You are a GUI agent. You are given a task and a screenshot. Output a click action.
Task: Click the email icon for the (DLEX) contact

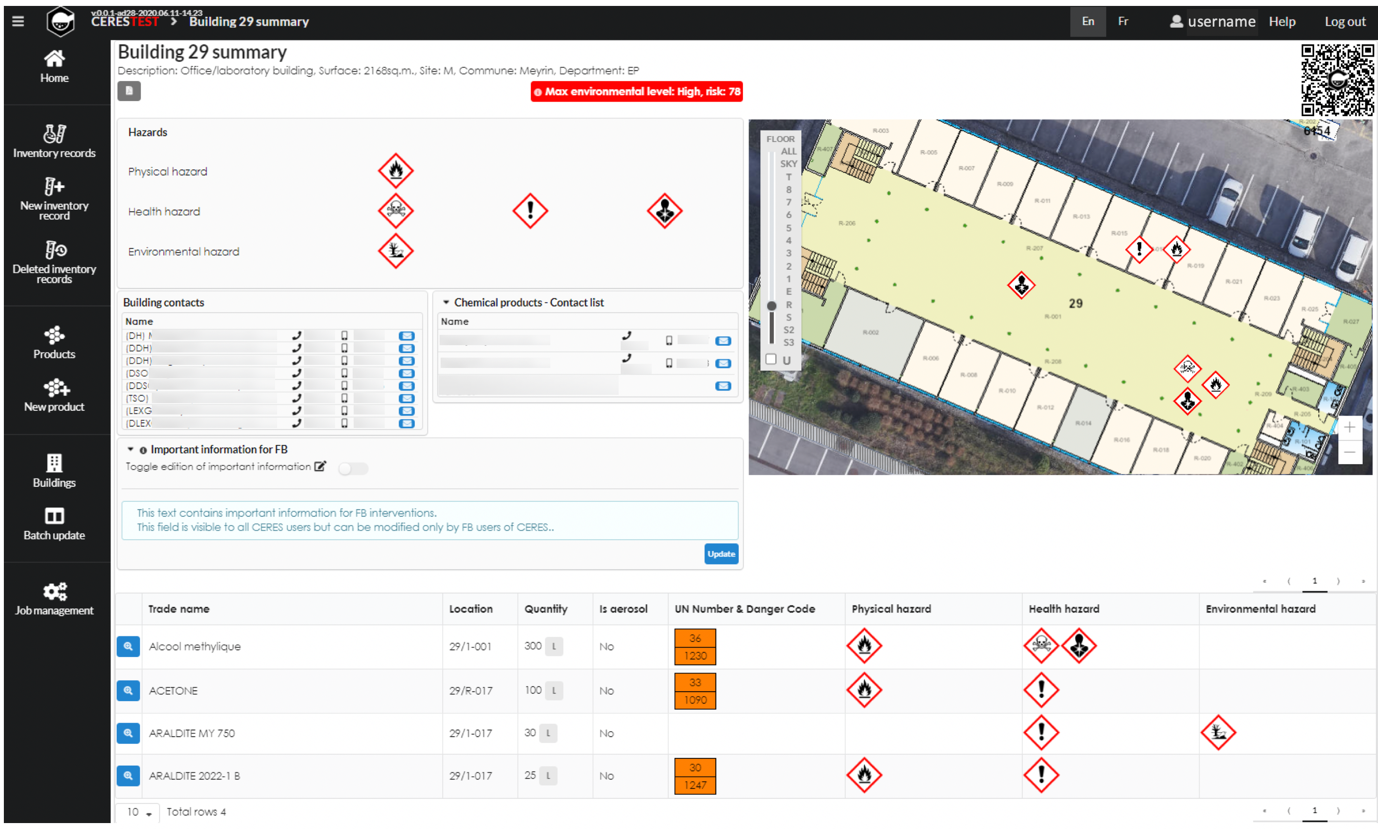point(406,423)
